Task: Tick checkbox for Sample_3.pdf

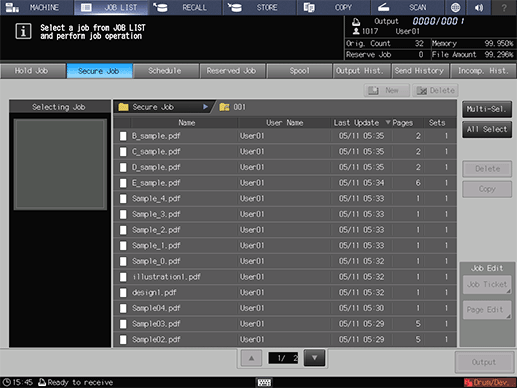Action: pos(123,214)
